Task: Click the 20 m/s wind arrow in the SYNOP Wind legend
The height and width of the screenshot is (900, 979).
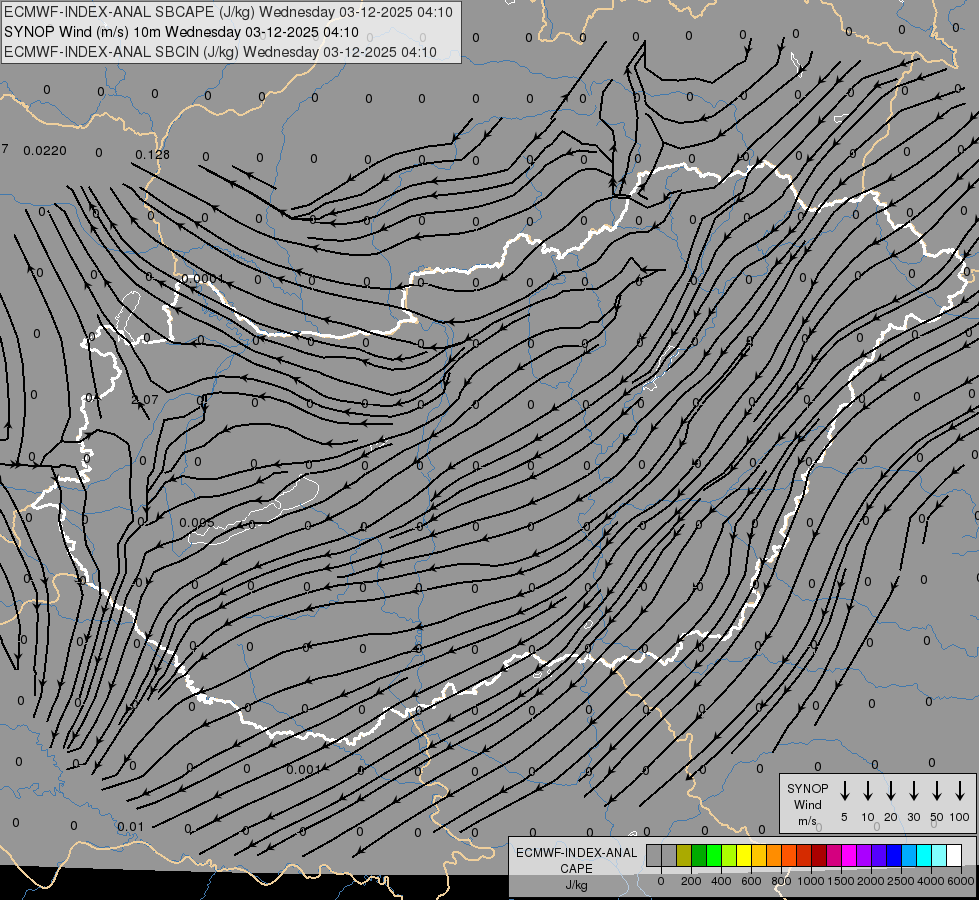Action: coord(891,791)
